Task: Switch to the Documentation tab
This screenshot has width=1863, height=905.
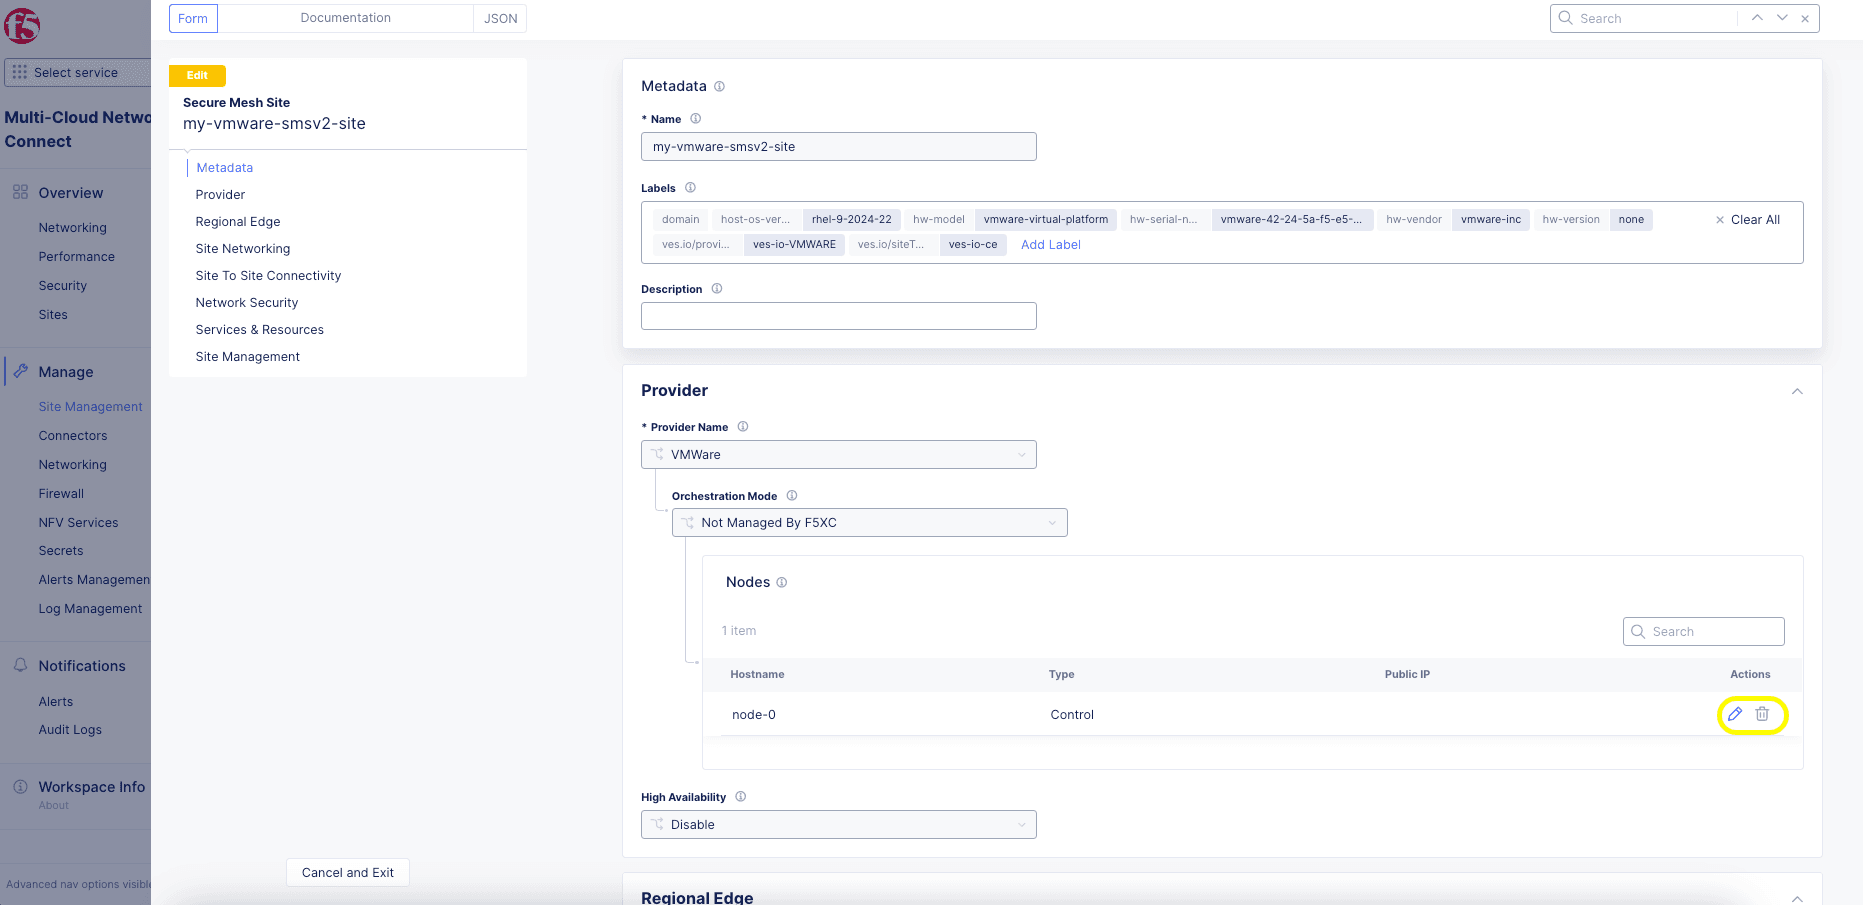Action: pos(346,18)
